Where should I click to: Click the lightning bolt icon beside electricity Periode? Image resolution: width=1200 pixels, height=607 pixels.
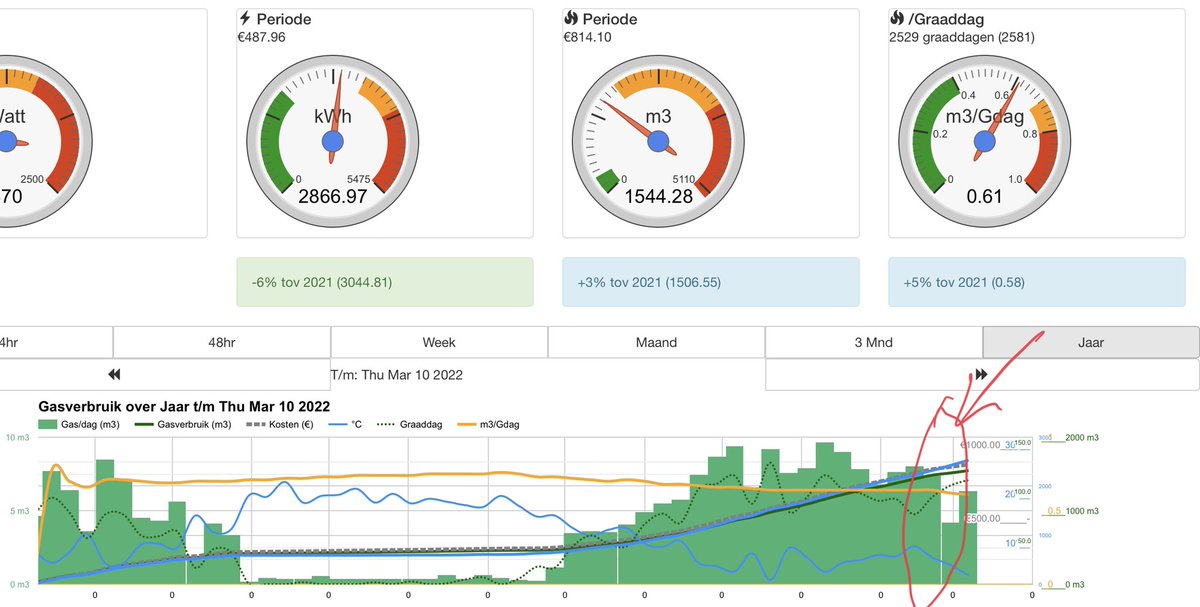[x=245, y=19]
